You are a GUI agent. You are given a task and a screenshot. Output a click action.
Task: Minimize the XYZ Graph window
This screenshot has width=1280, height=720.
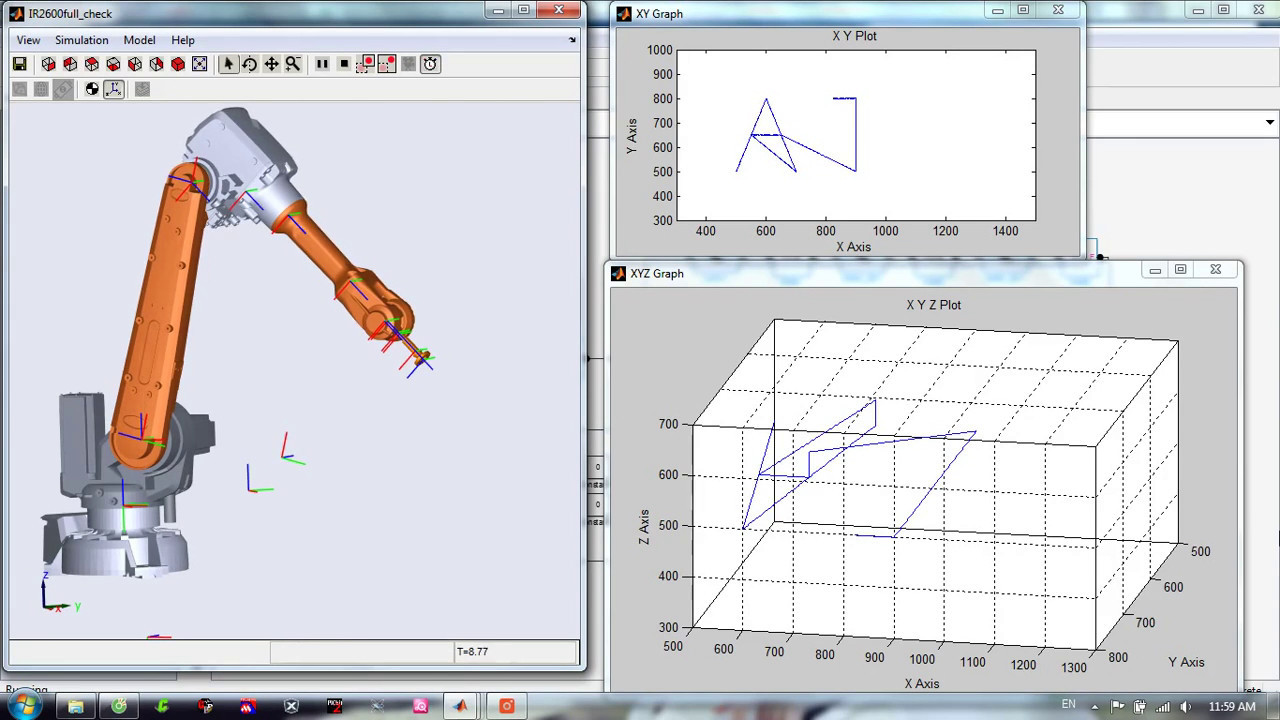point(1155,270)
